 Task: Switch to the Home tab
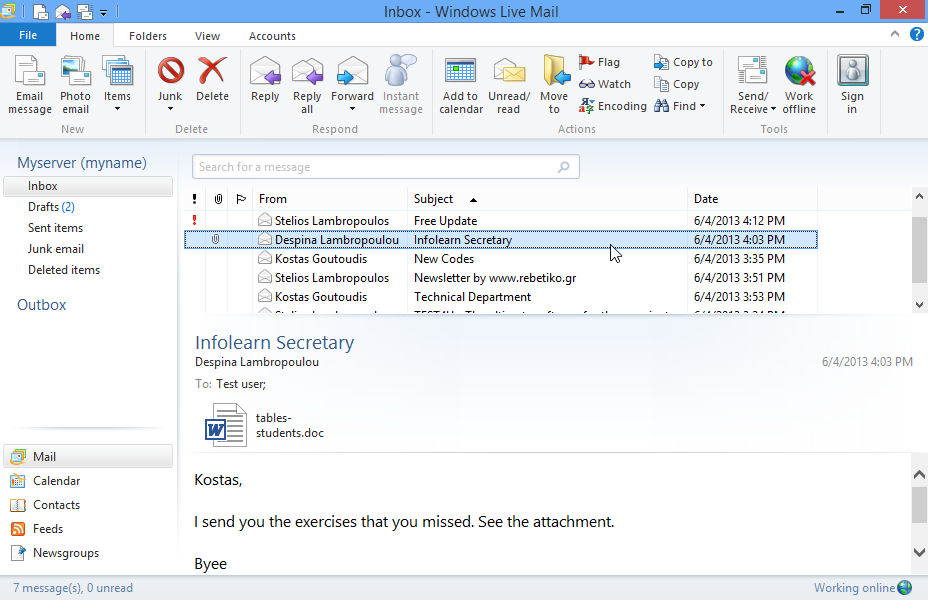(85, 36)
